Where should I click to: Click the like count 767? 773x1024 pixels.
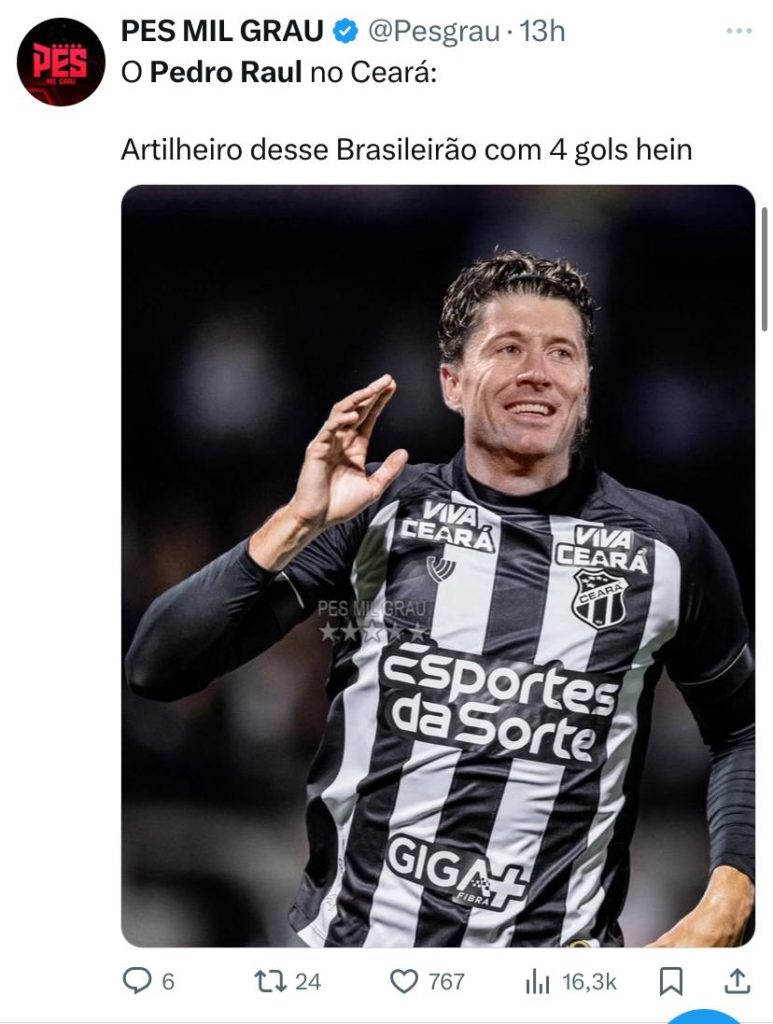pos(447,982)
